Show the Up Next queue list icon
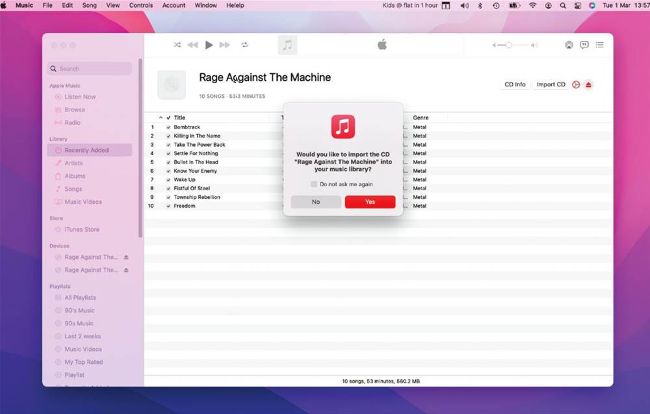 (x=600, y=45)
